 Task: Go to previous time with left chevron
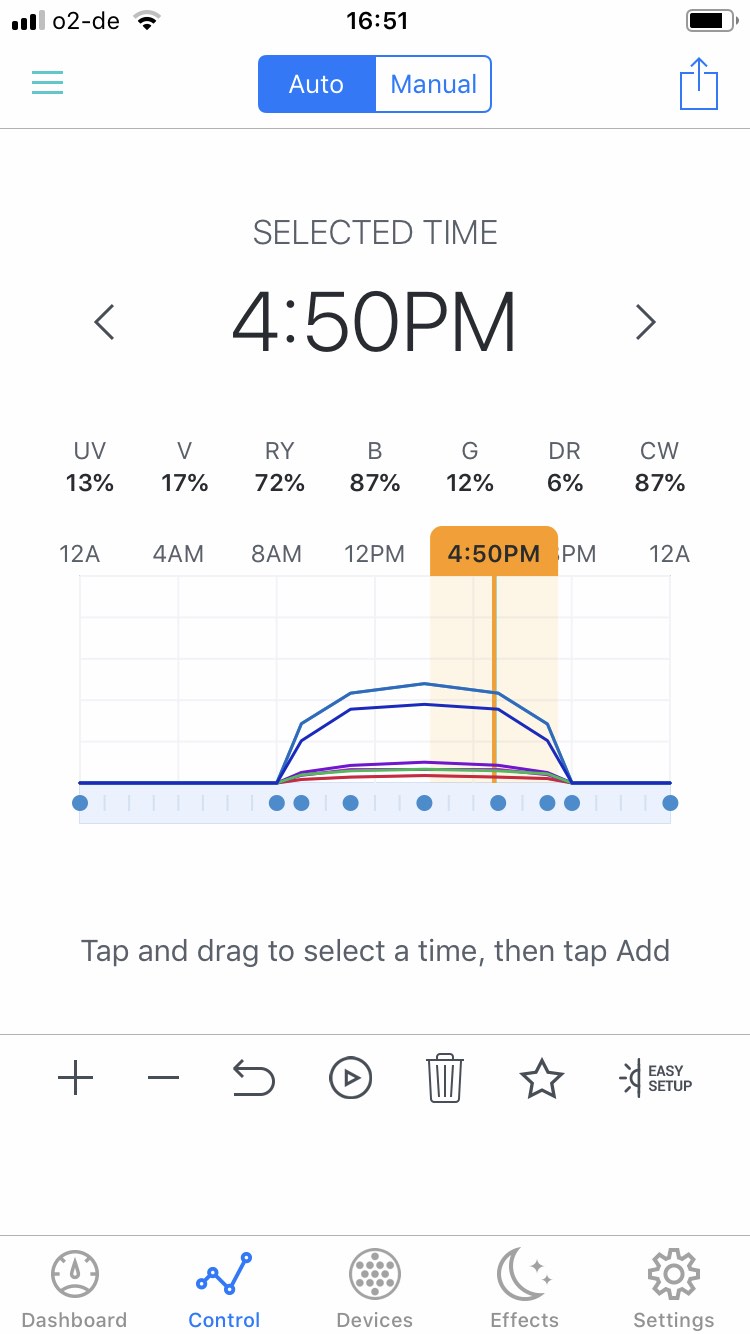pyautogui.click(x=104, y=322)
